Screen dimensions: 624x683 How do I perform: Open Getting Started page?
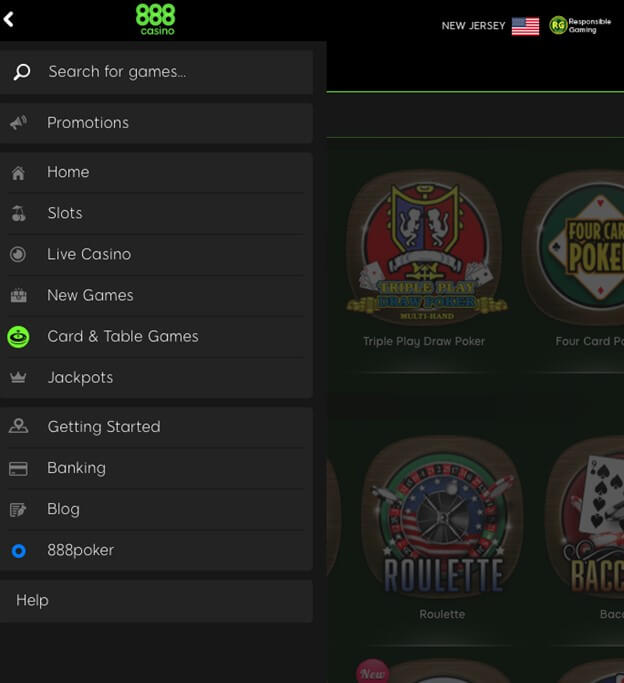pos(156,427)
